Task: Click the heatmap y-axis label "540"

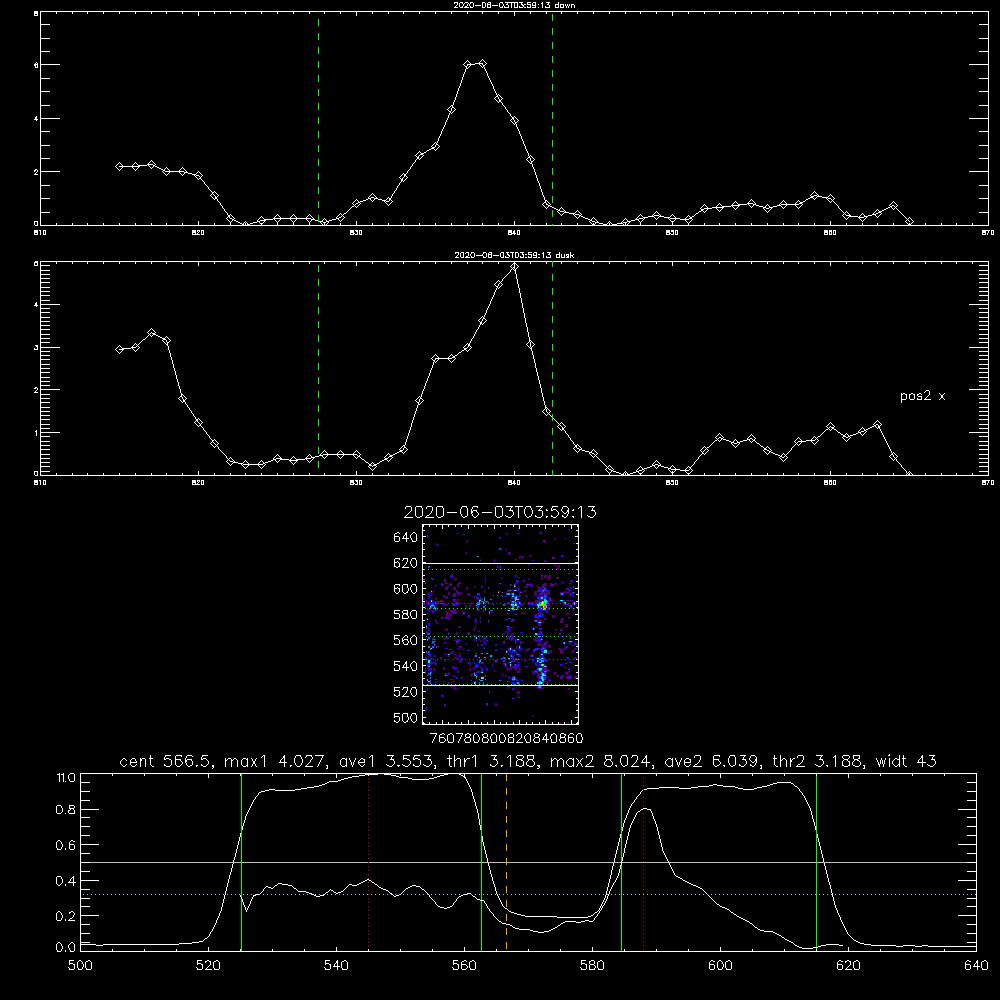Action: (406, 666)
